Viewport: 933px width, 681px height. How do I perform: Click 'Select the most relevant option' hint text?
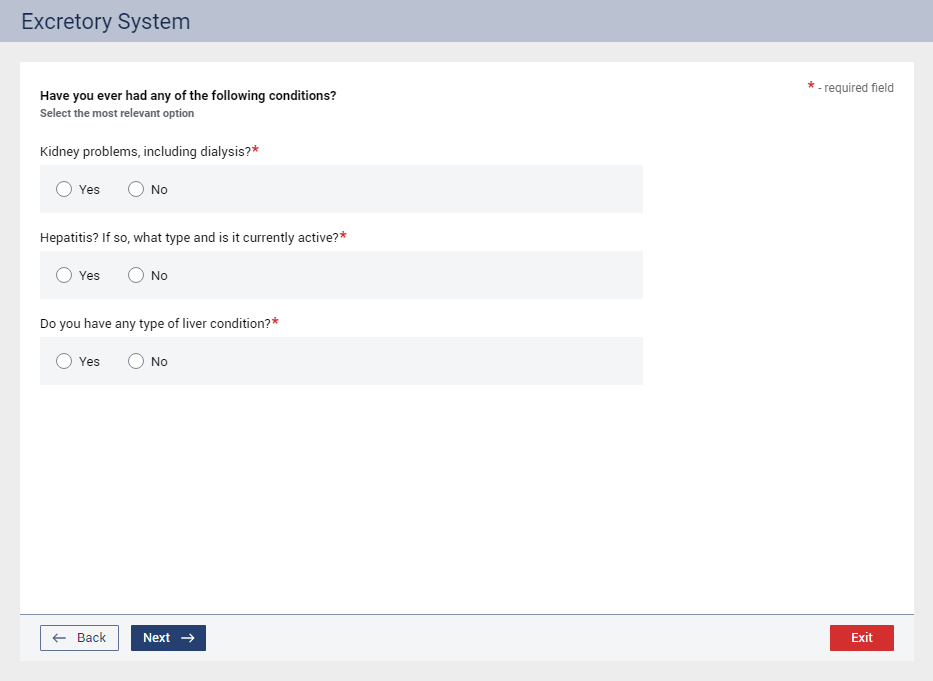tap(117, 114)
